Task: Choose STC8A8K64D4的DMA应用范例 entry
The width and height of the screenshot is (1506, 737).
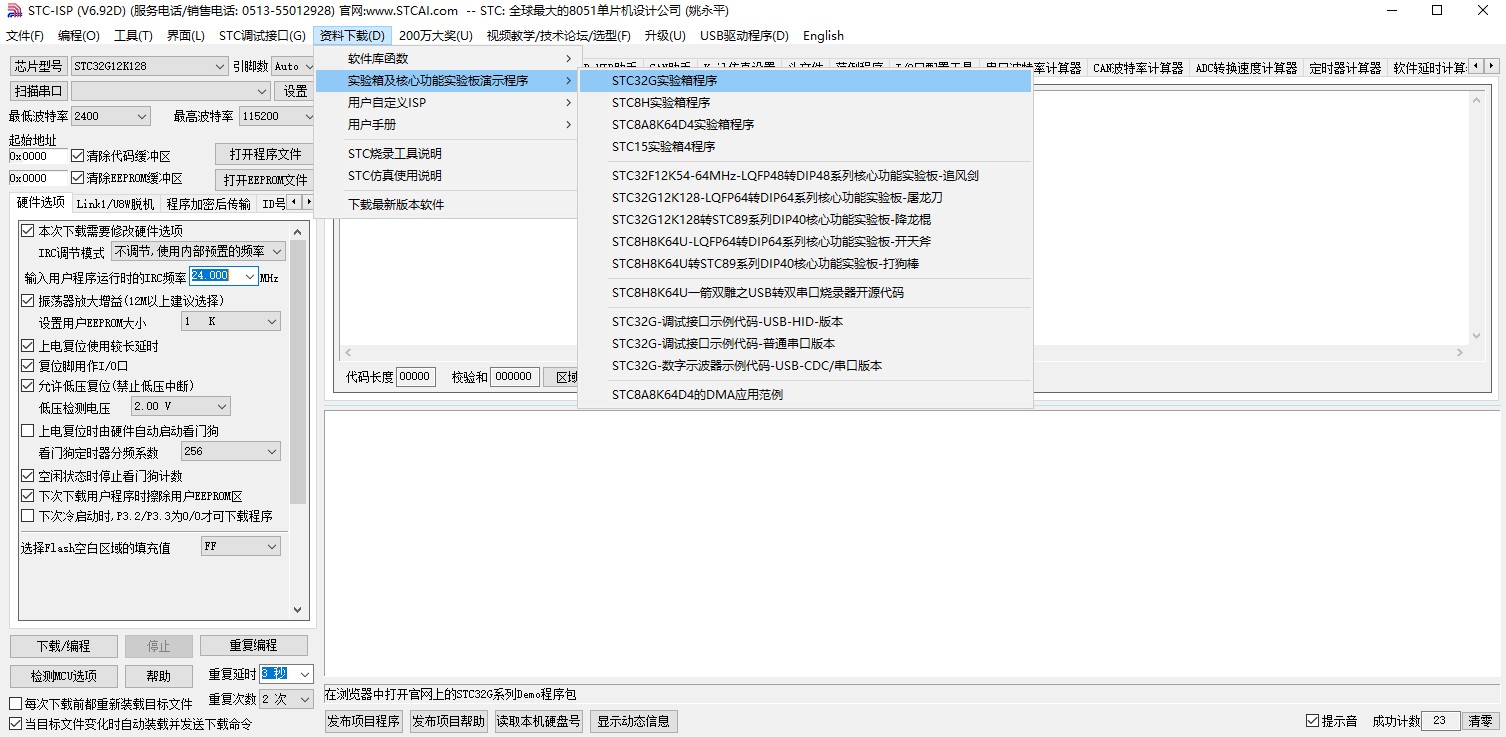Action: (805, 395)
